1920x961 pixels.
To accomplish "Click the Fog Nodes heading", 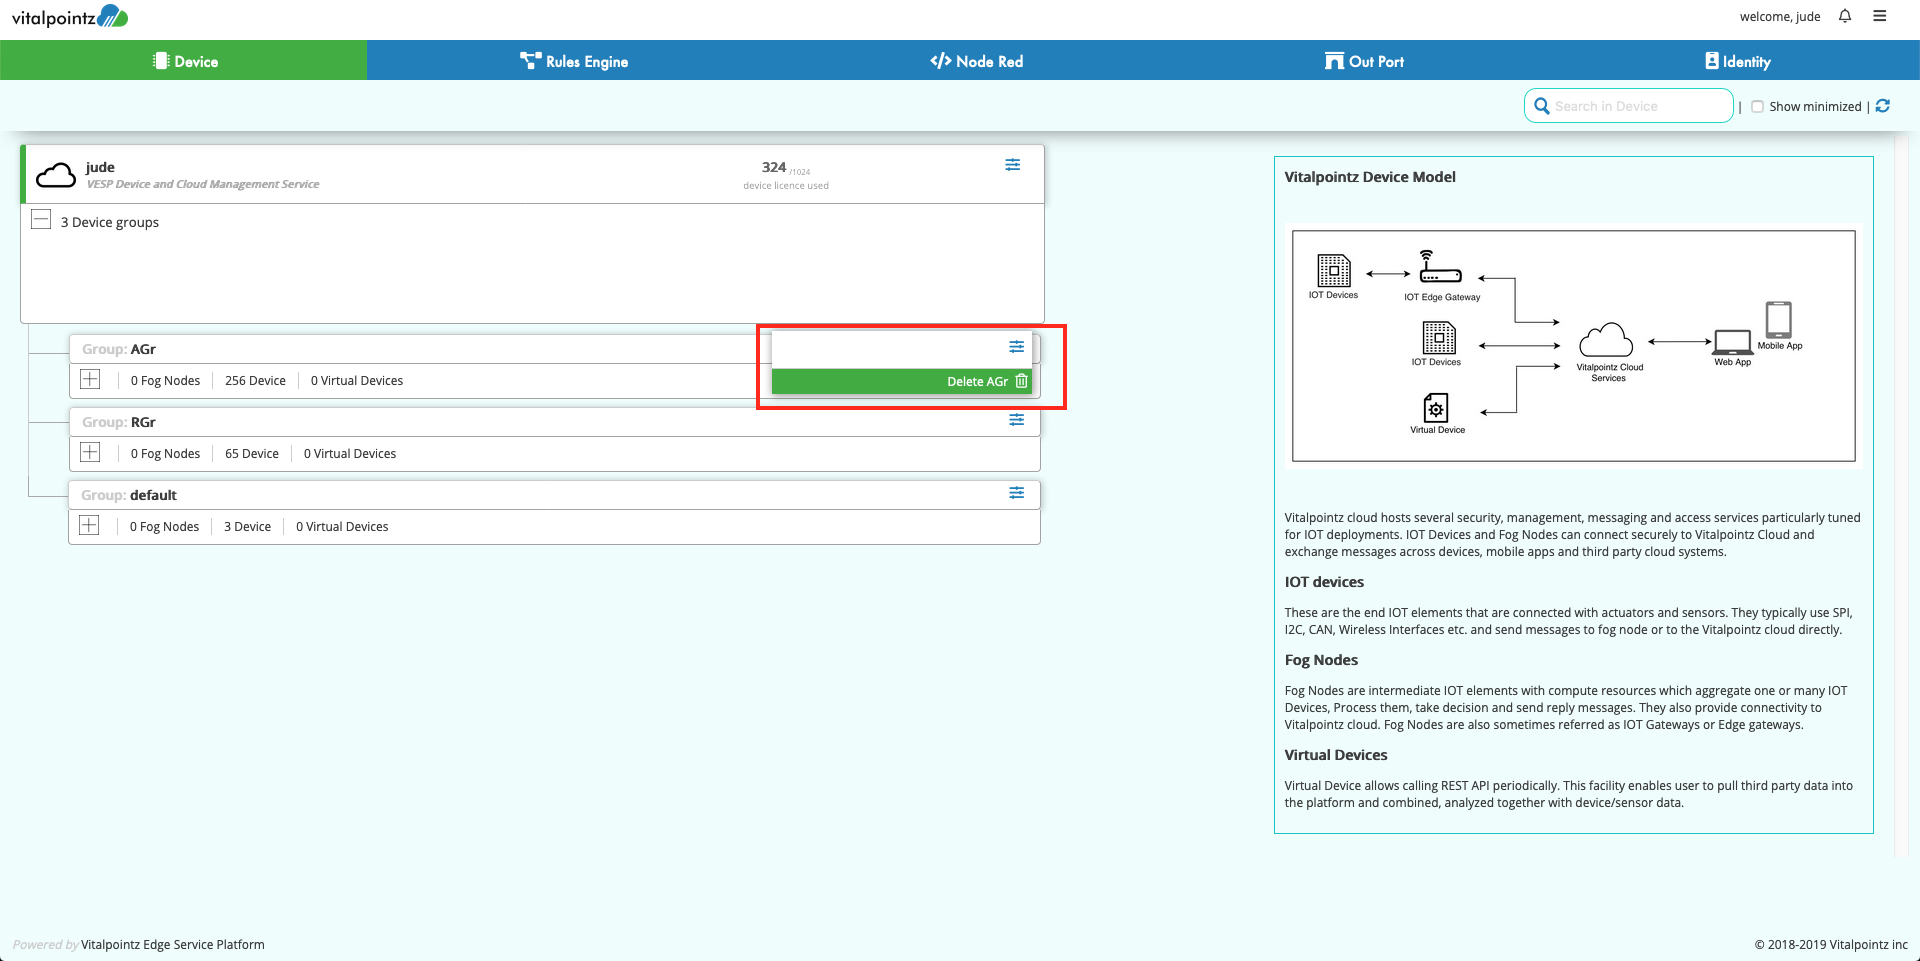I will [x=1321, y=660].
